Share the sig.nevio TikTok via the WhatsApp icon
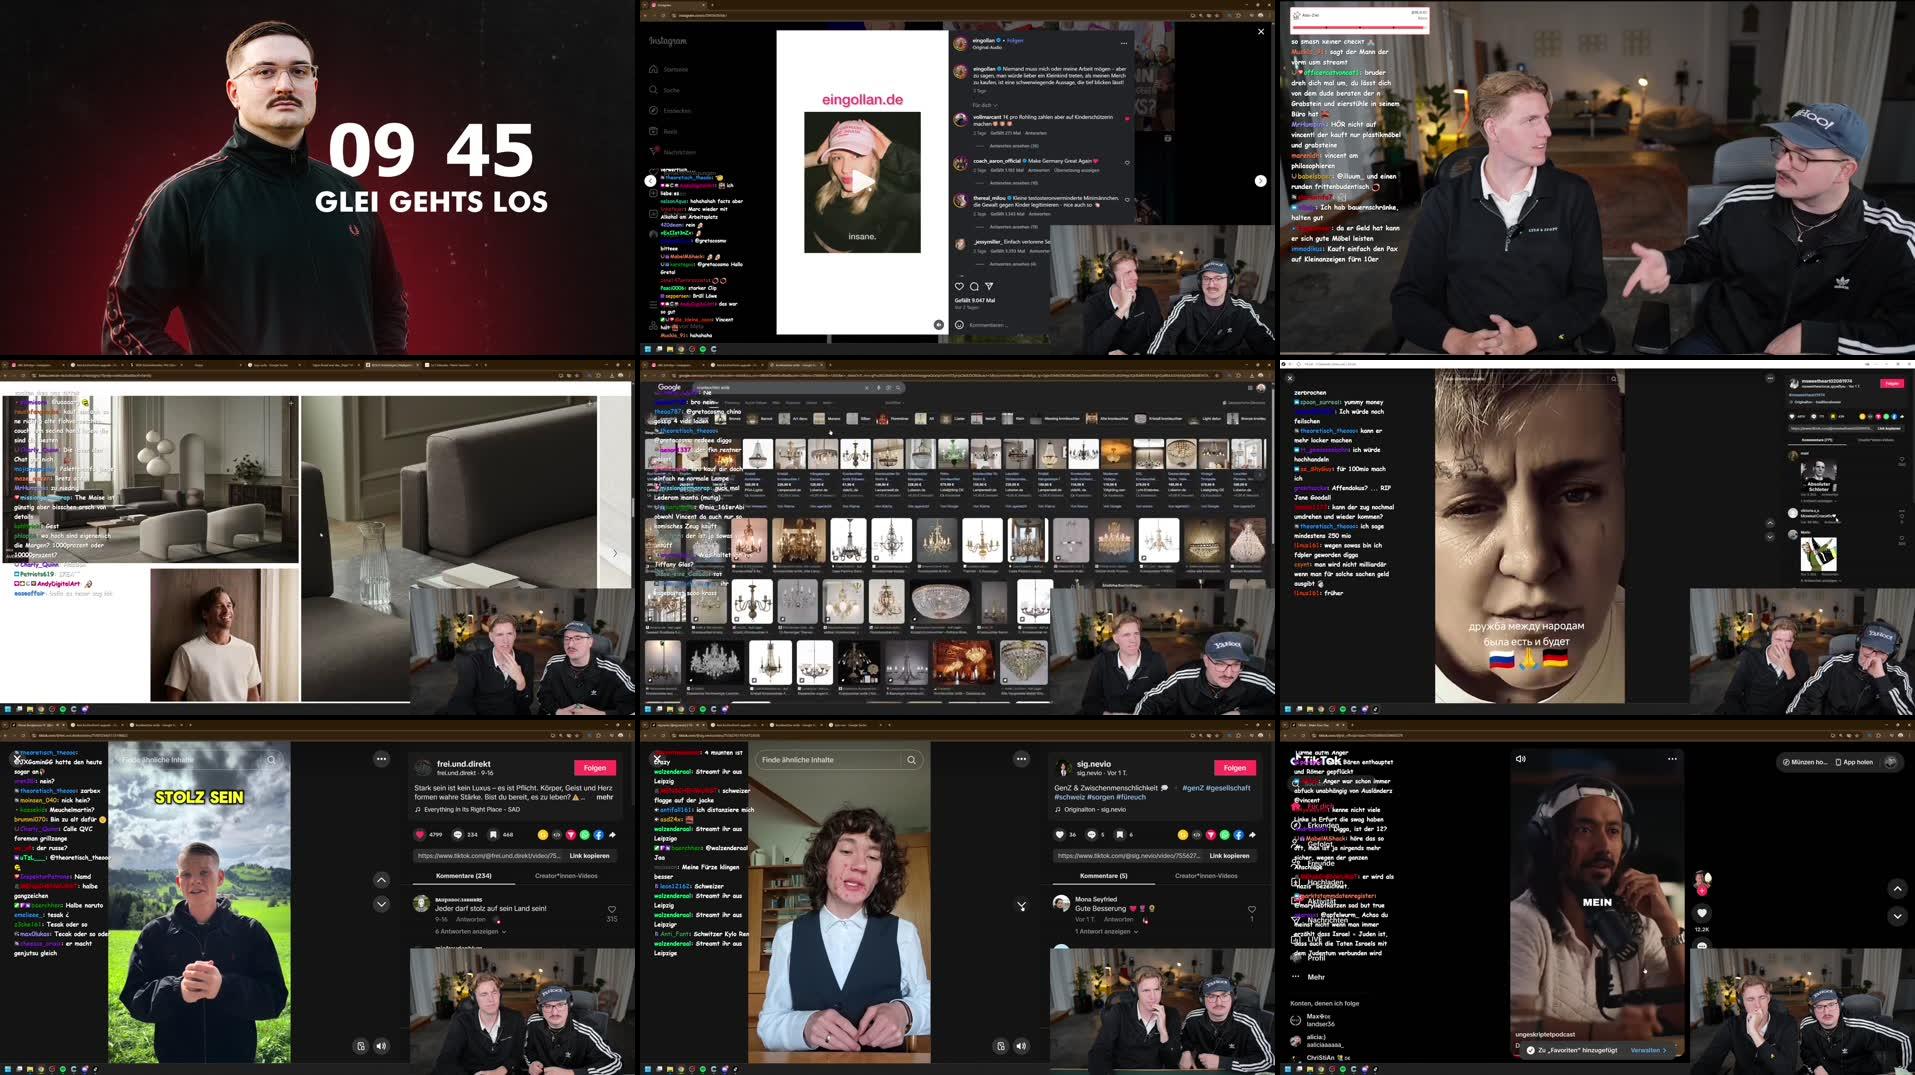 pos(1224,835)
